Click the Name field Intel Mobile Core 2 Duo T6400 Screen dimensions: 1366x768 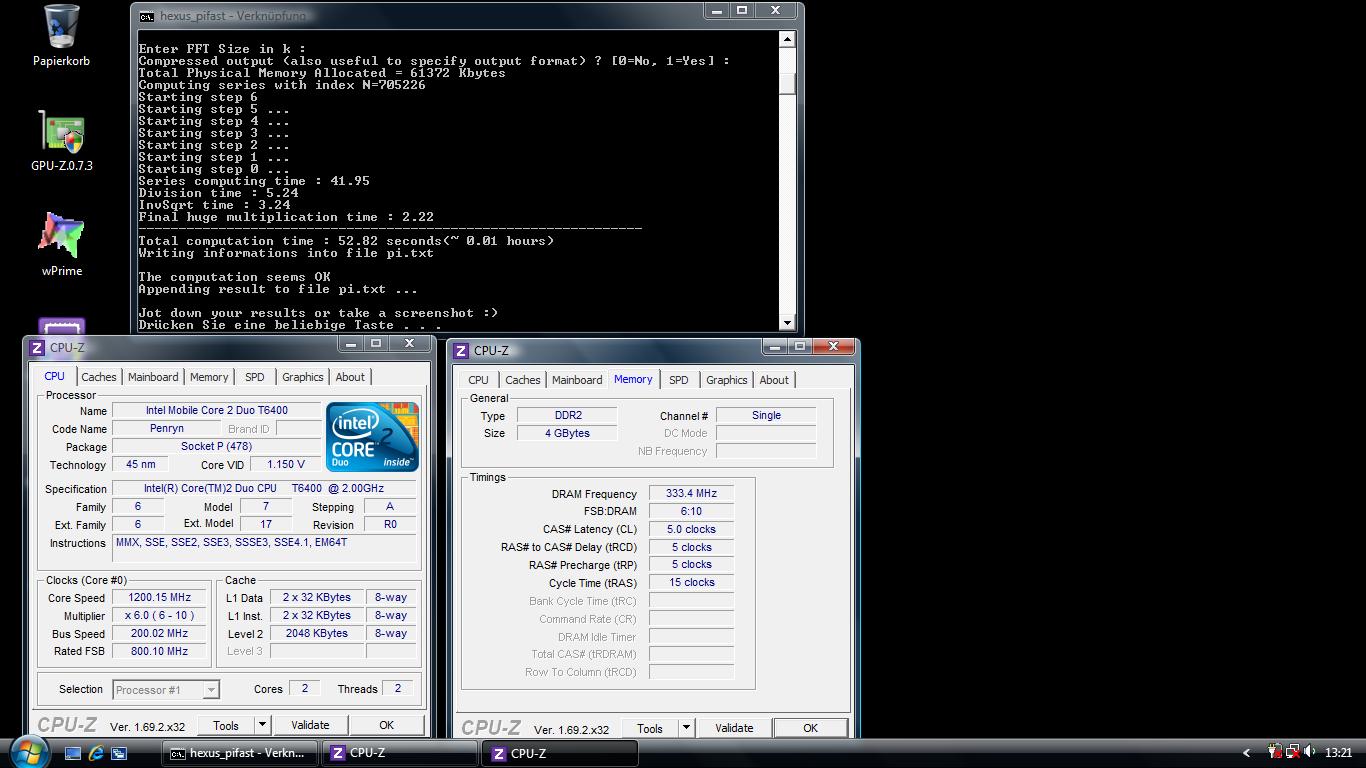coord(217,410)
